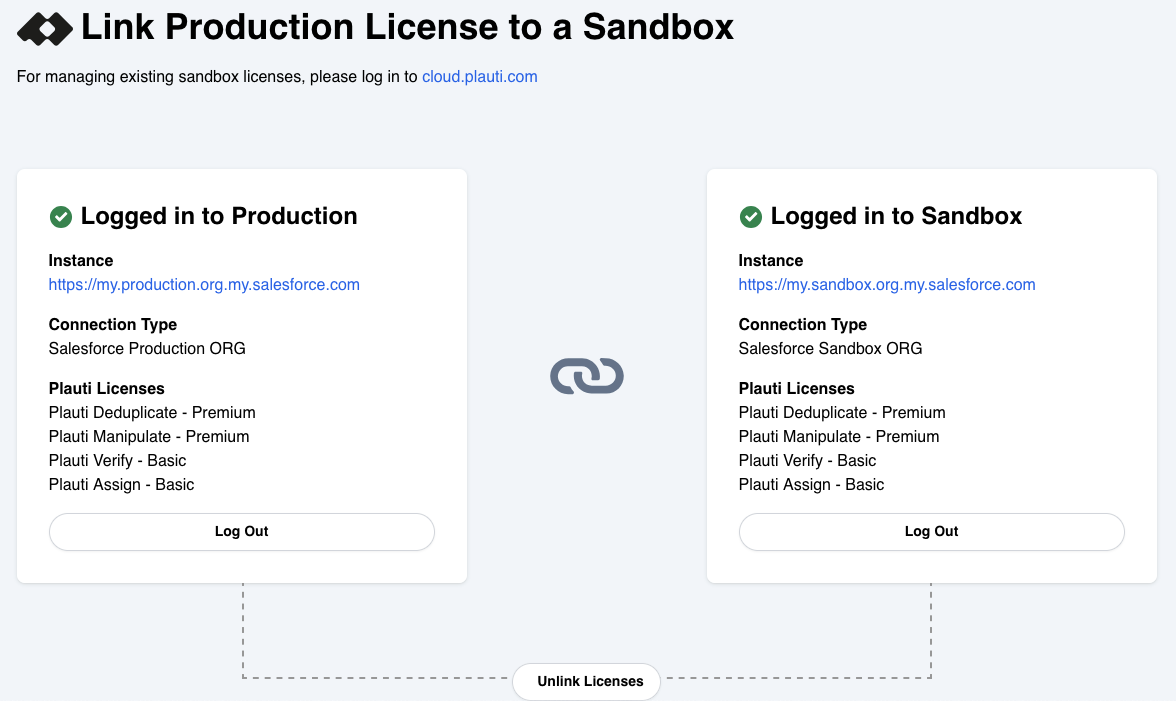Click Plauti Manipulate - Premium in Sandbox card

pos(839,436)
